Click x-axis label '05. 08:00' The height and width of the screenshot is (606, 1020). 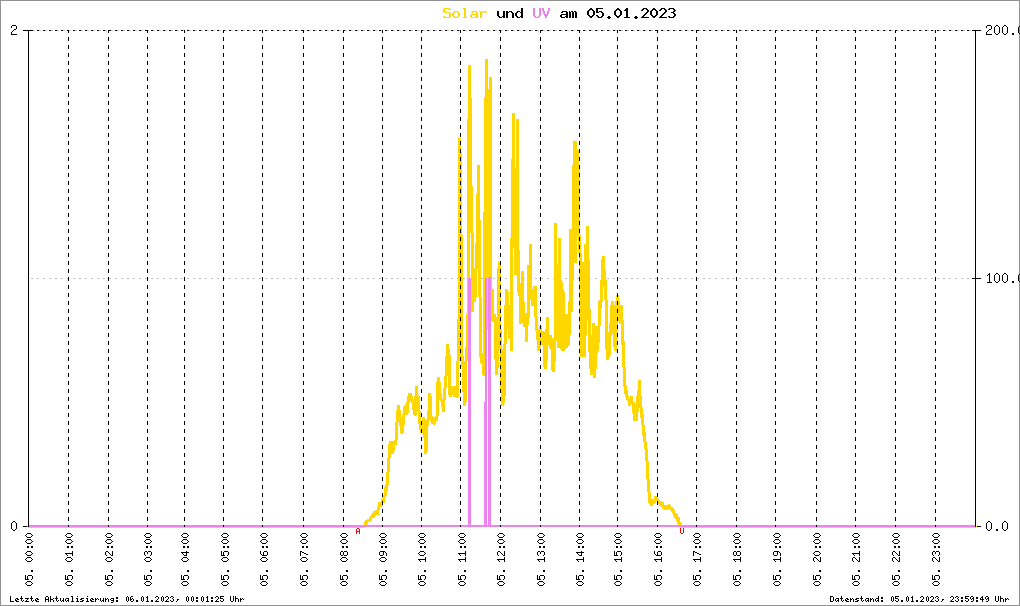pos(343,560)
